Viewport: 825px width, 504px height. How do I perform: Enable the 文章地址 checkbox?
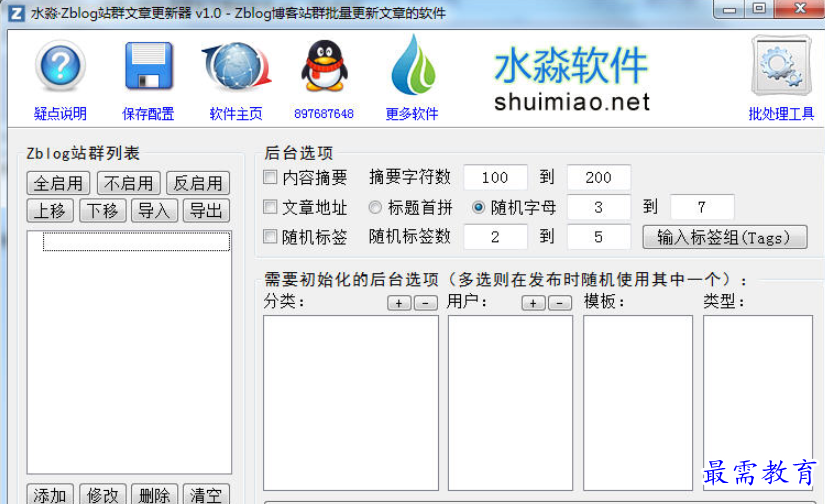pos(270,207)
